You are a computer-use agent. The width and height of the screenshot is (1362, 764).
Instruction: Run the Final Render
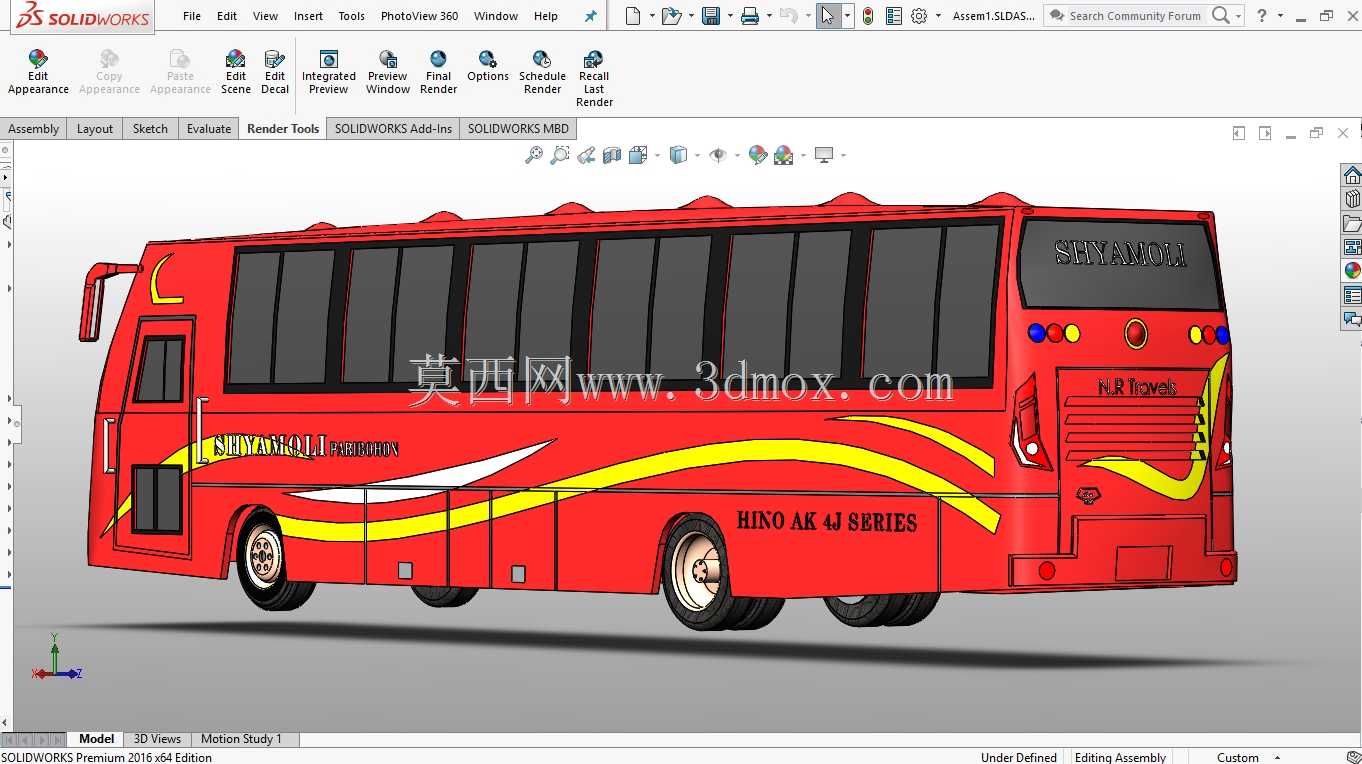pos(438,72)
